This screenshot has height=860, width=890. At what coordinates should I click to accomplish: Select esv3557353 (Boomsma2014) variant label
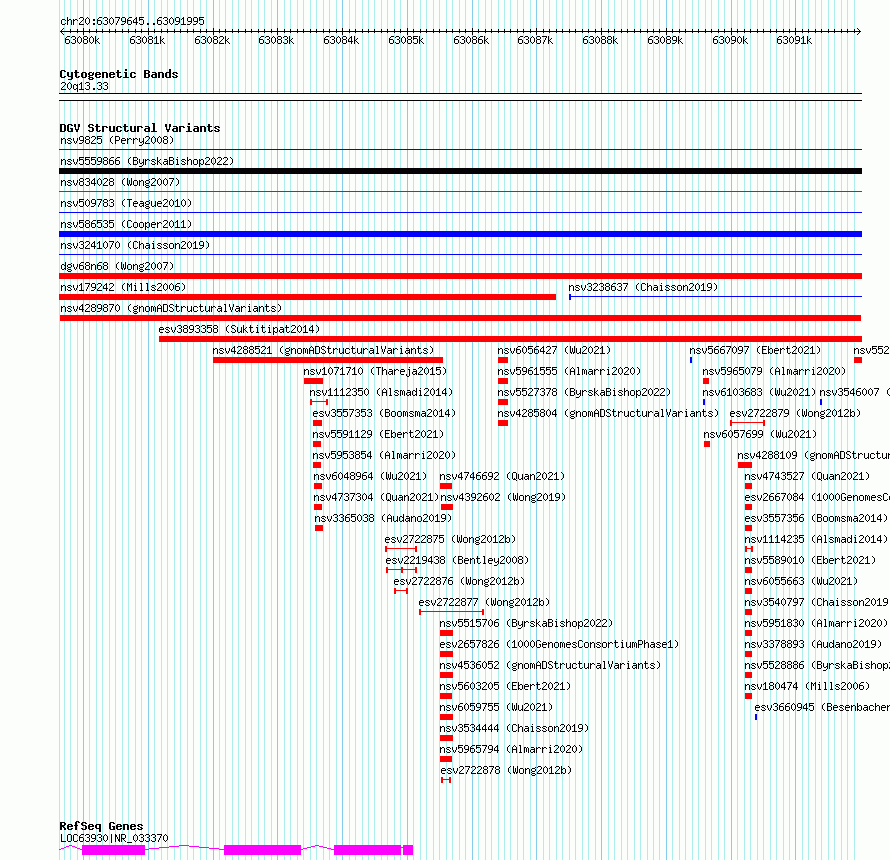point(384,413)
